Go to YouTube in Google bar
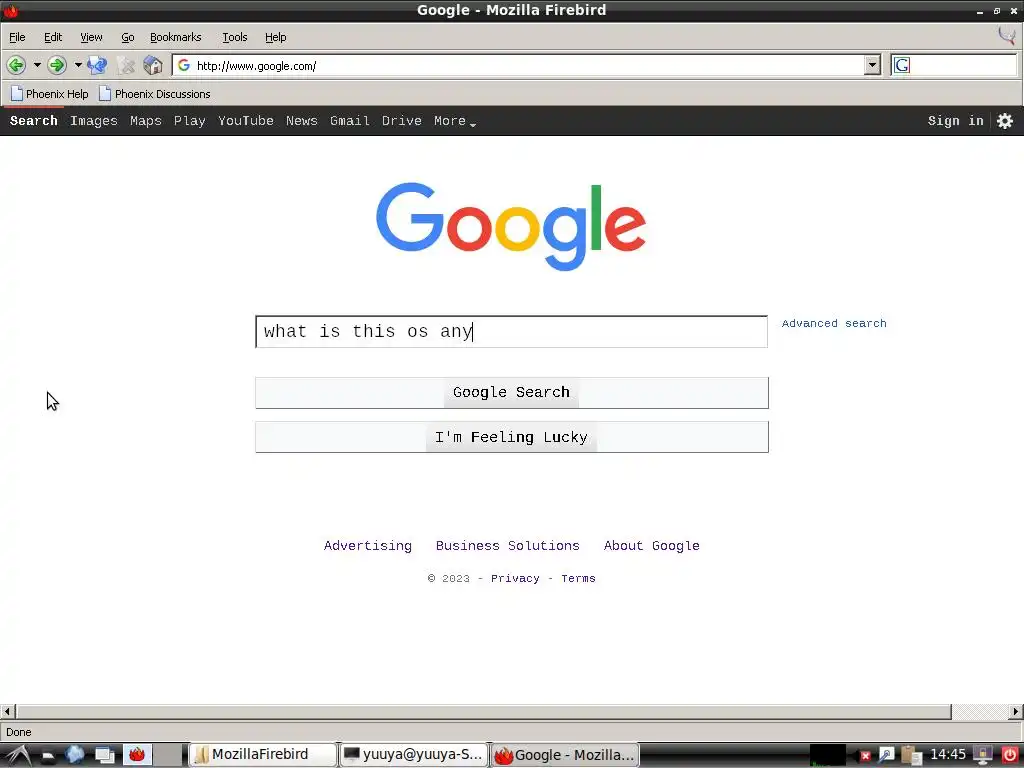 [246, 121]
